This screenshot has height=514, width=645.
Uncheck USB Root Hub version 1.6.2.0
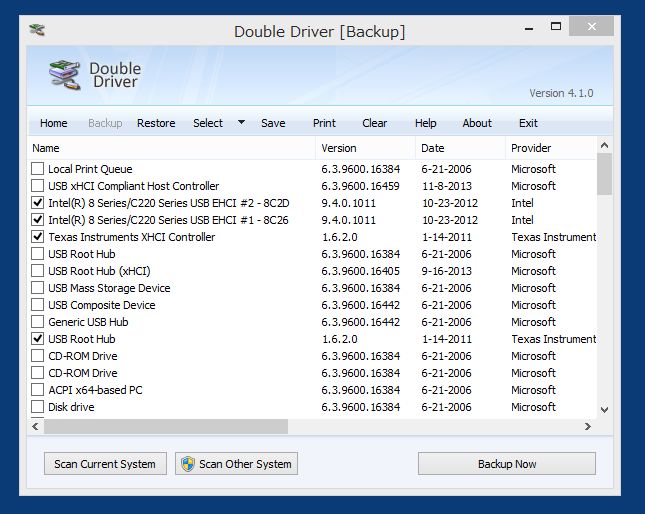[37, 338]
